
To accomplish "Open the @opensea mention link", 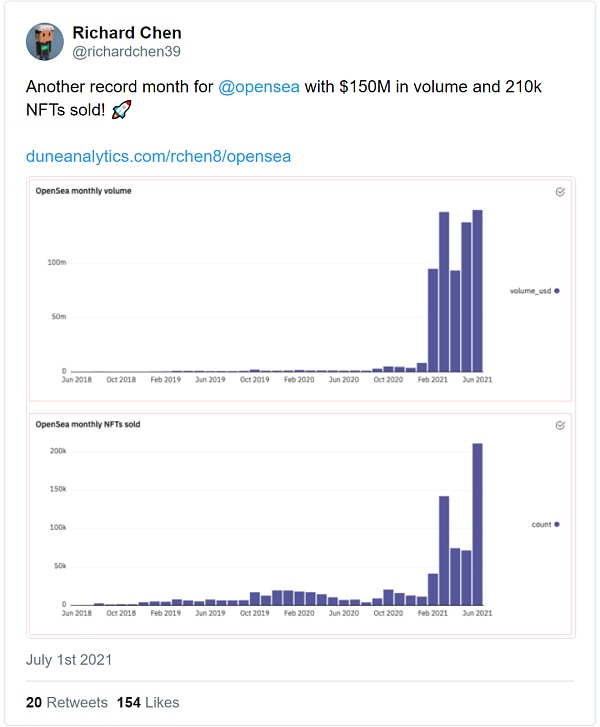I will (x=259, y=88).
